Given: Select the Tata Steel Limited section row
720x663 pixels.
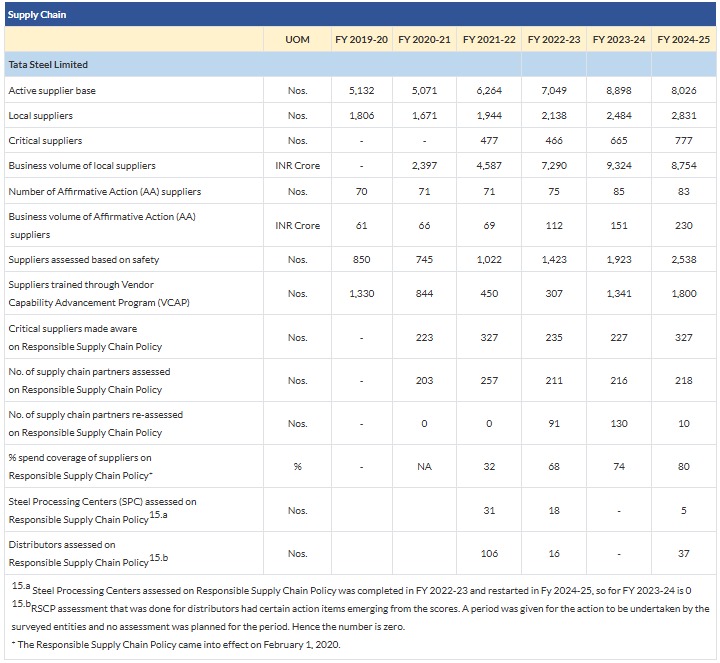Looking at the screenshot, I should point(48,65).
